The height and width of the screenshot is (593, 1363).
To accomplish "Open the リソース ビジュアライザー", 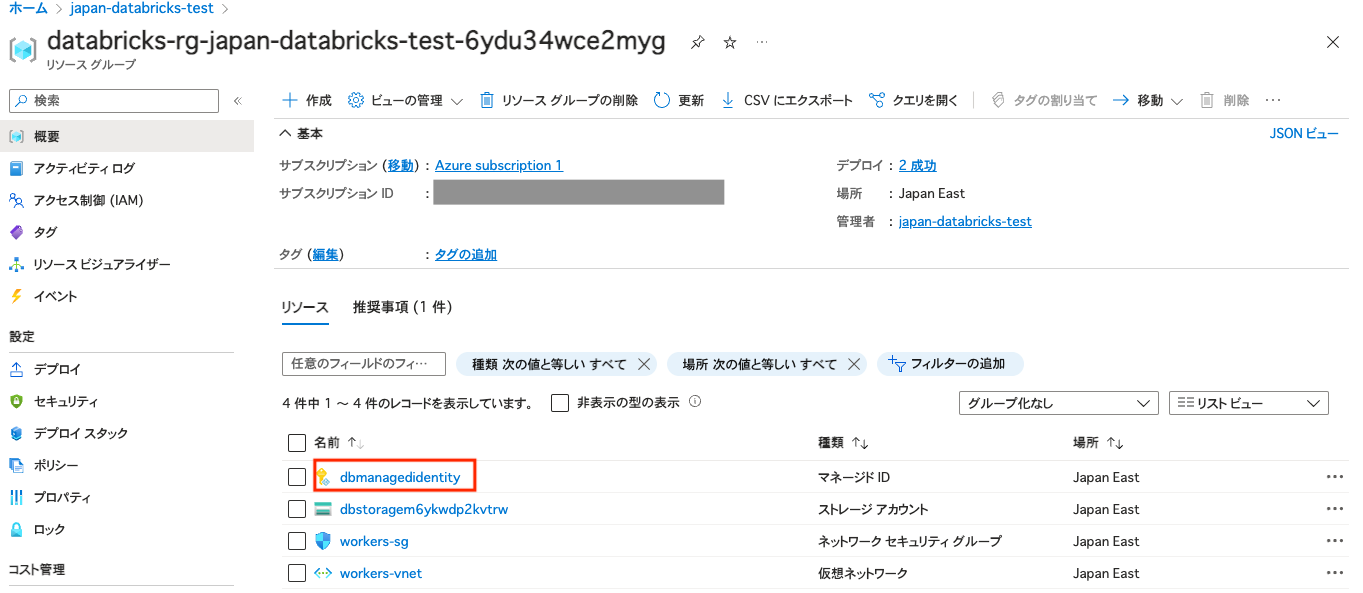I will (x=100, y=264).
